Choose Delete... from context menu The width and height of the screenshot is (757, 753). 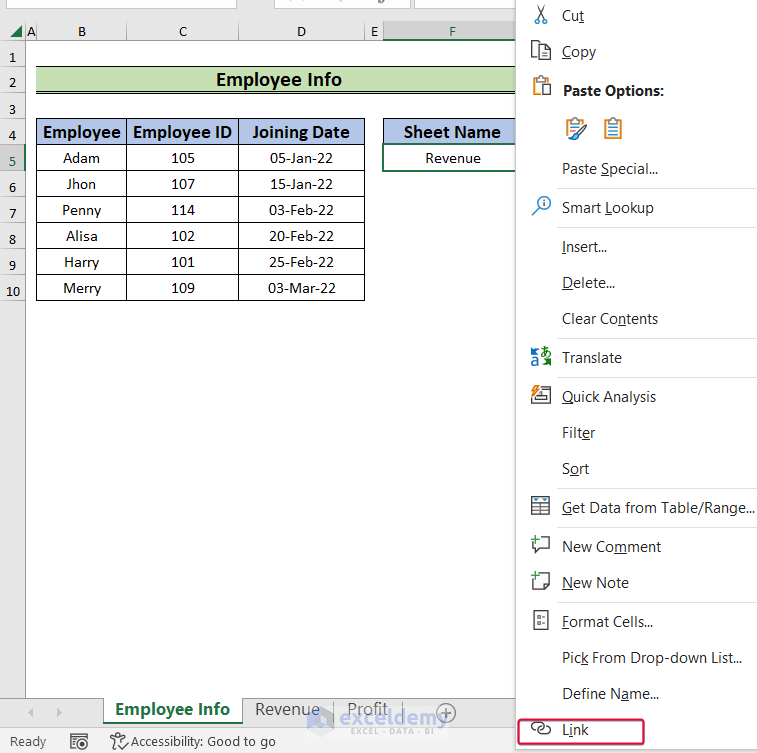pyautogui.click(x=588, y=283)
